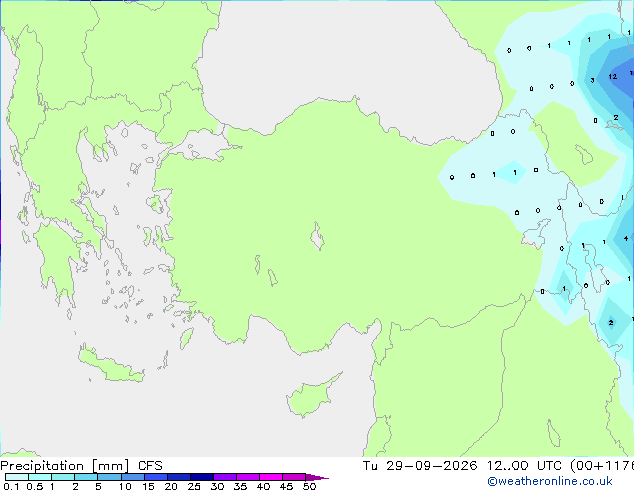Click the '12' precipitation value on the map
634x490 pixels.
pyautogui.click(x=613, y=76)
